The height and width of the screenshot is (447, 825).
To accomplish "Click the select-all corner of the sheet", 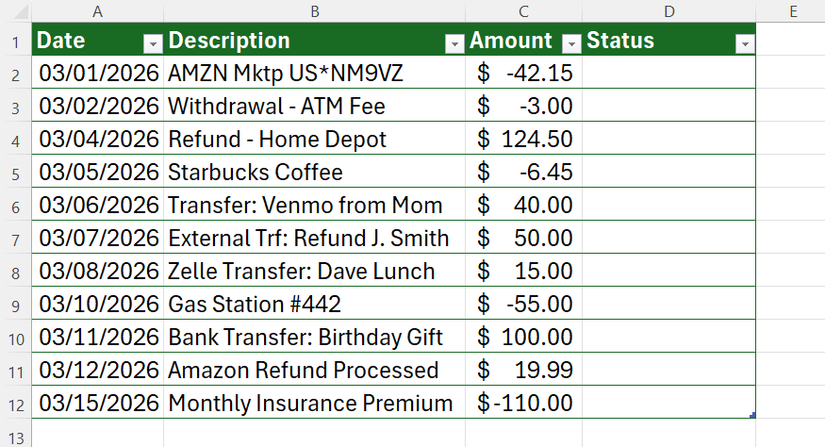I will (x=15, y=11).
